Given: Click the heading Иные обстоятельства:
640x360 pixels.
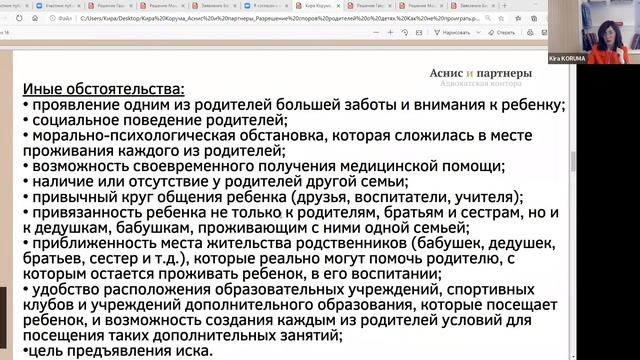Looking at the screenshot, I should point(104,89).
